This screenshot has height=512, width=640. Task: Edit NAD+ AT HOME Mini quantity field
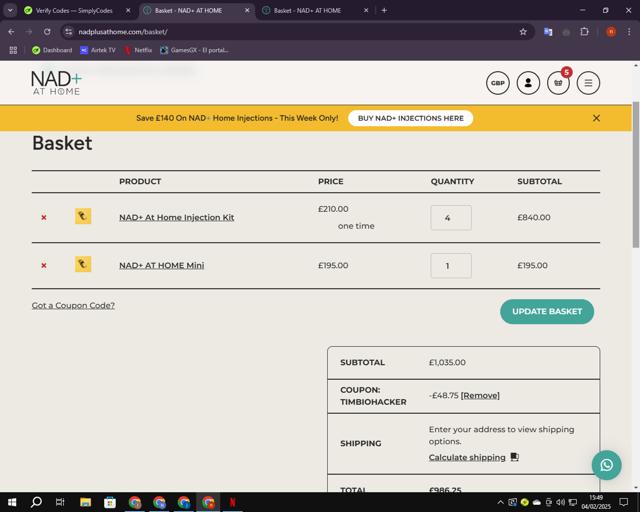tap(451, 266)
